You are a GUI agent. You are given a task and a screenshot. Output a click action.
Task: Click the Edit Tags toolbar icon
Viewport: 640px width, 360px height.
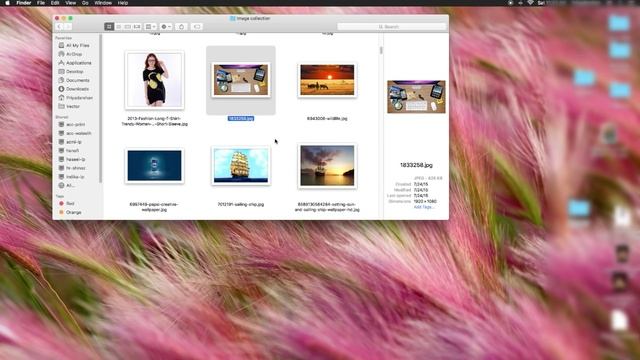[x=197, y=27]
